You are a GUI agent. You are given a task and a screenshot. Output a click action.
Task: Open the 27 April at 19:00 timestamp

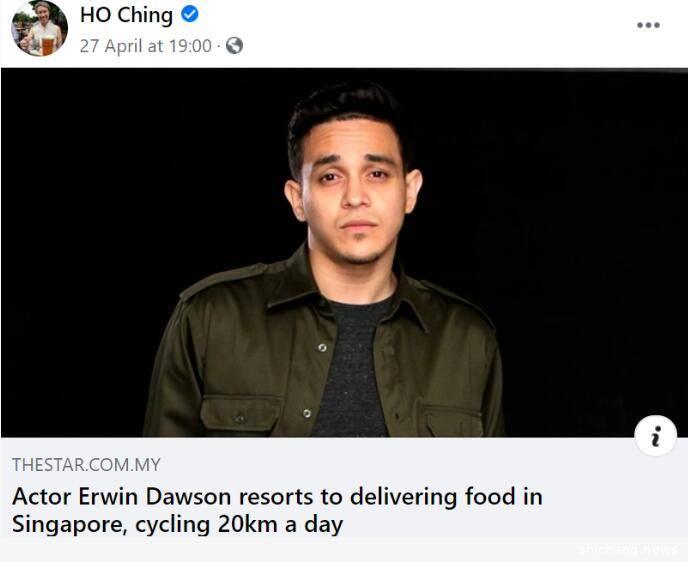[146, 46]
